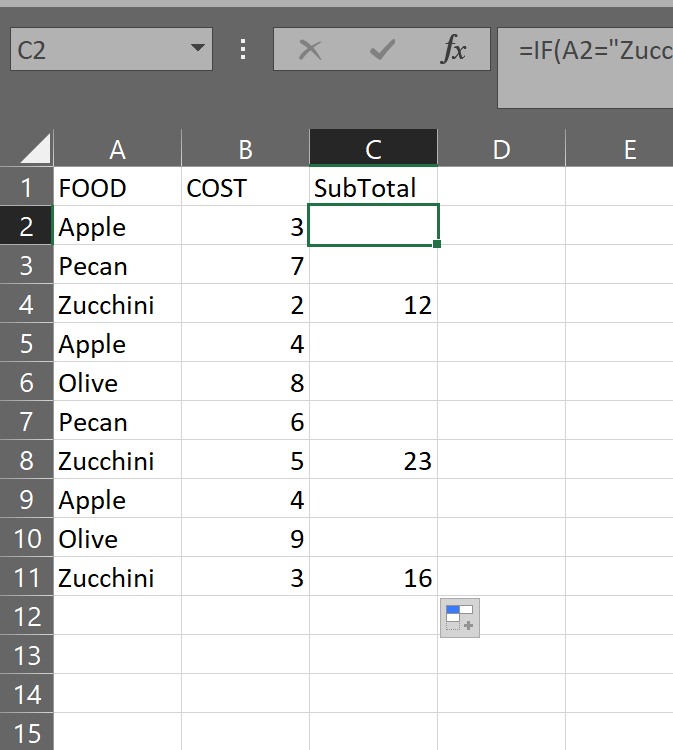
Task: Click the Select All corner triangle
Action: click(36, 150)
